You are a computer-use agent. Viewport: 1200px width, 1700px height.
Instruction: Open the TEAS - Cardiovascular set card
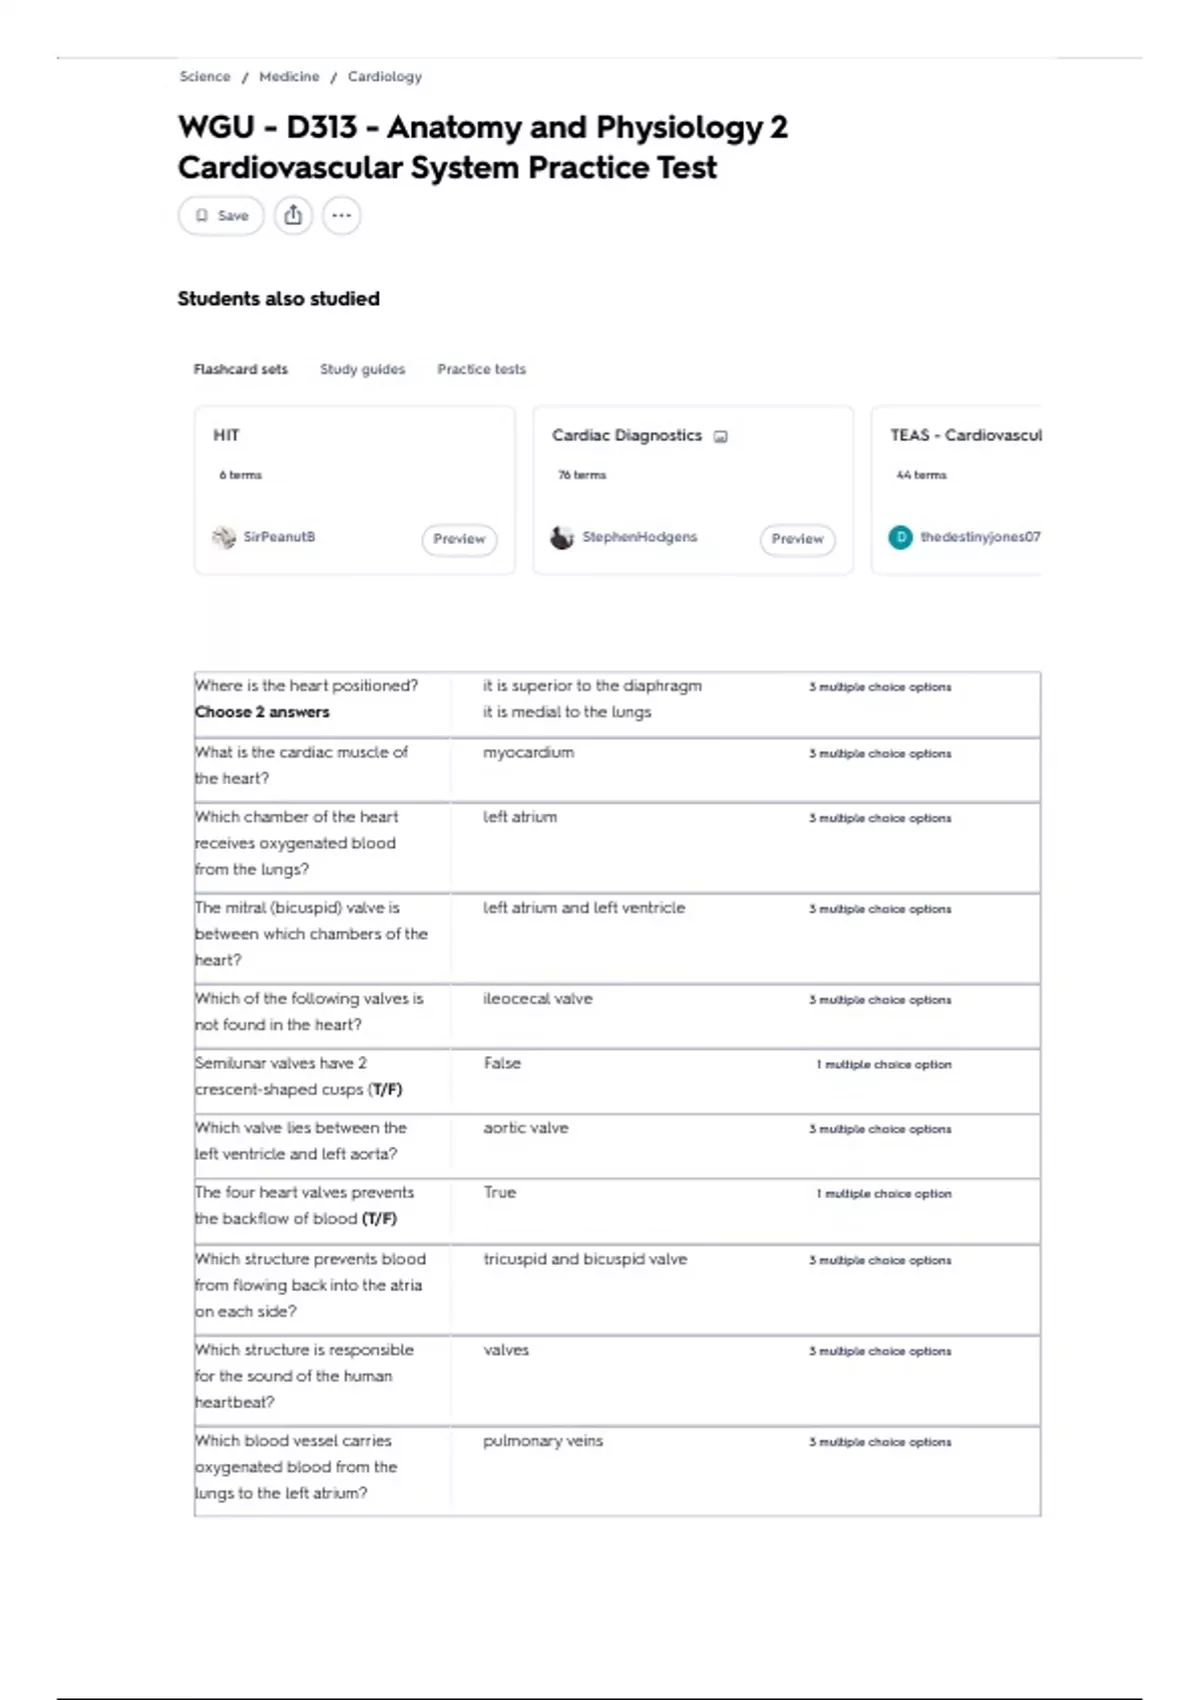coord(956,490)
